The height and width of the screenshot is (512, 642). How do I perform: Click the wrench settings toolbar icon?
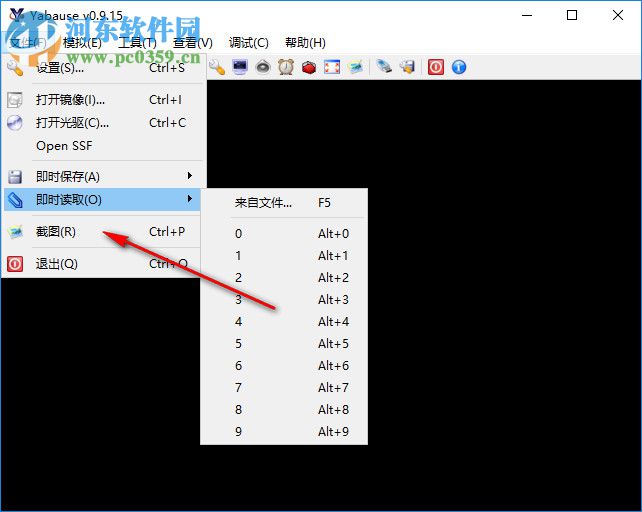coord(217,67)
